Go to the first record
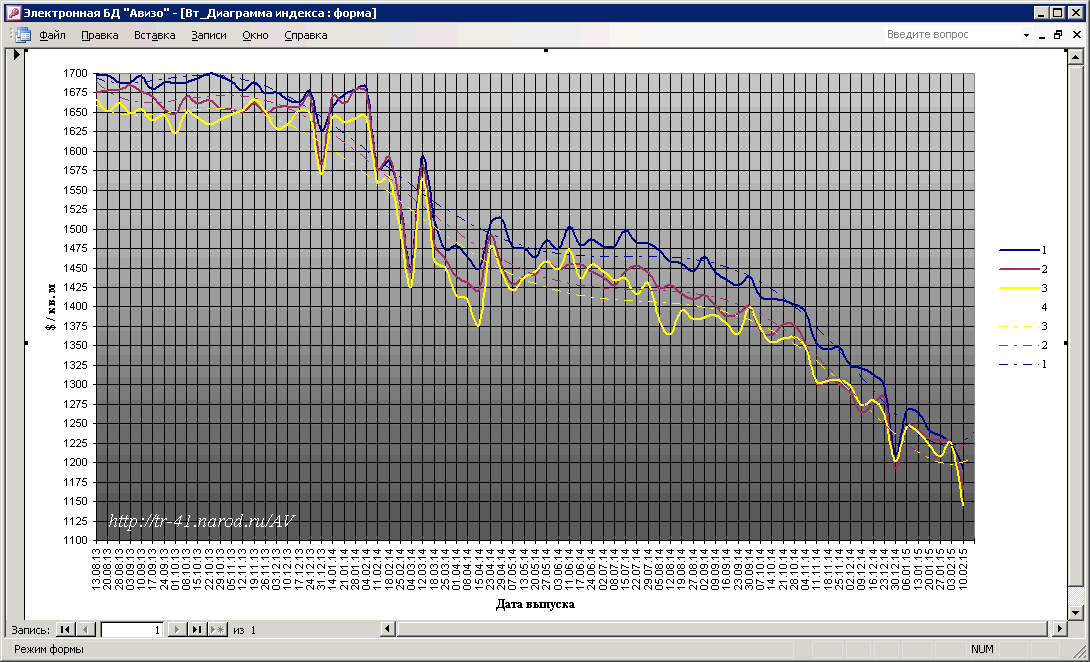1090x662 pixels. 65,629
